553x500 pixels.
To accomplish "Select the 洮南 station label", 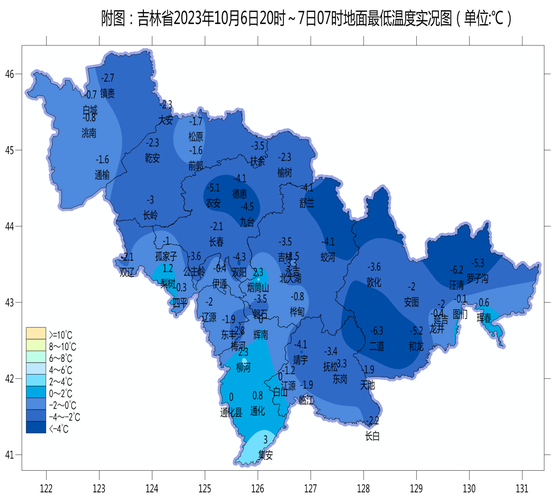I will 89,133.
